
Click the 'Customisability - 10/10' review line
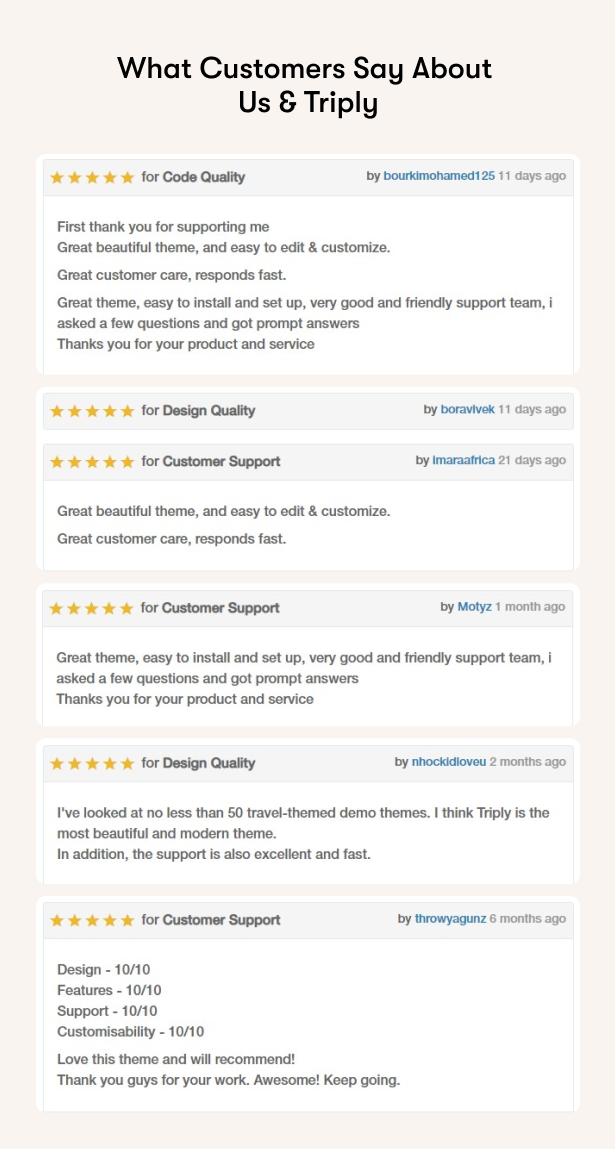(130, 1032)
